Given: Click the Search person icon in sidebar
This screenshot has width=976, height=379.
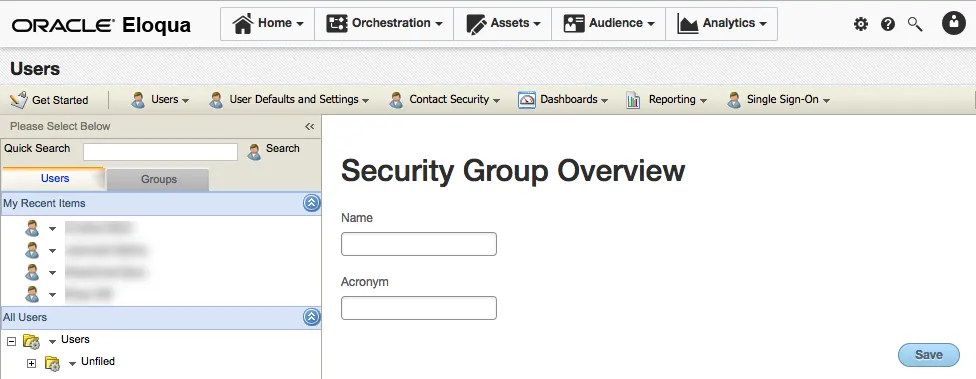Looking at the screenshot, I should (254, 152).
